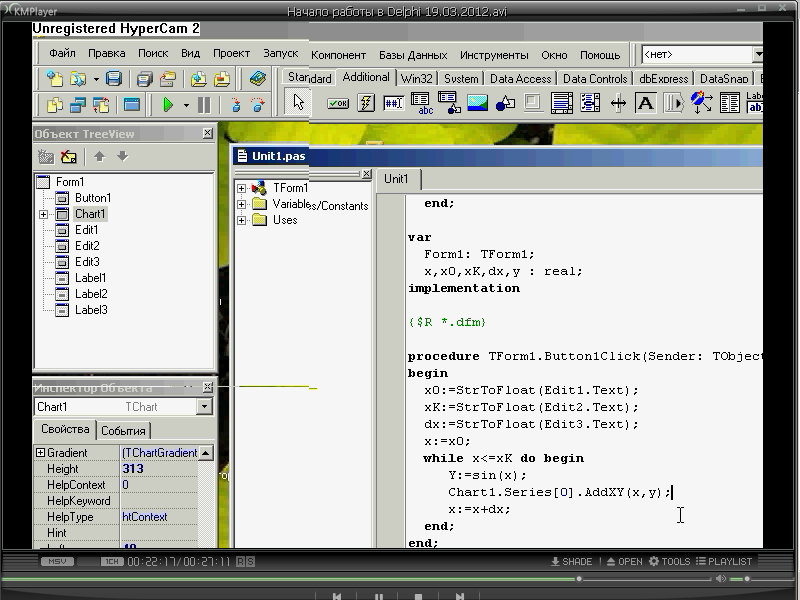Viewport: 800px width, 600px height.
Task: Expand the Chart1 node in Object TreeView
Action: pos(43,214)
